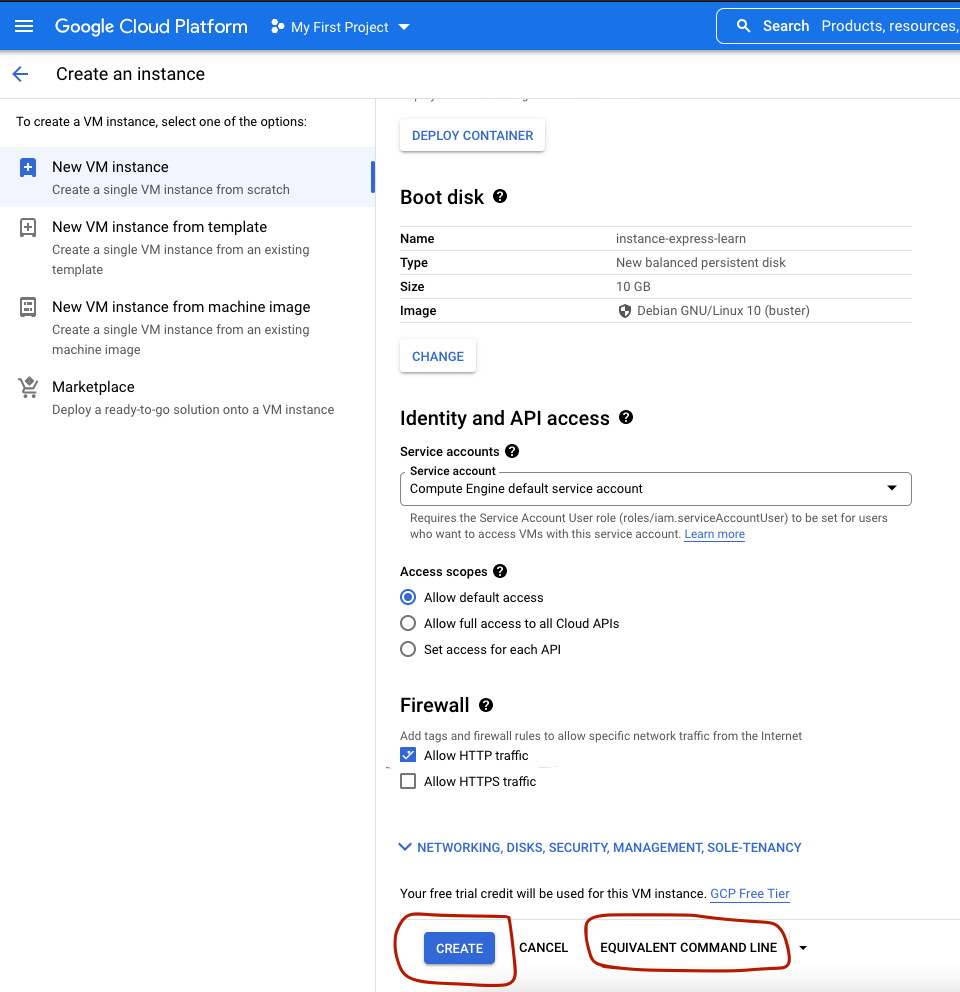Screen dimensions: 960x992
Task: Click the 10 GB size value
Action: (633, 287)
